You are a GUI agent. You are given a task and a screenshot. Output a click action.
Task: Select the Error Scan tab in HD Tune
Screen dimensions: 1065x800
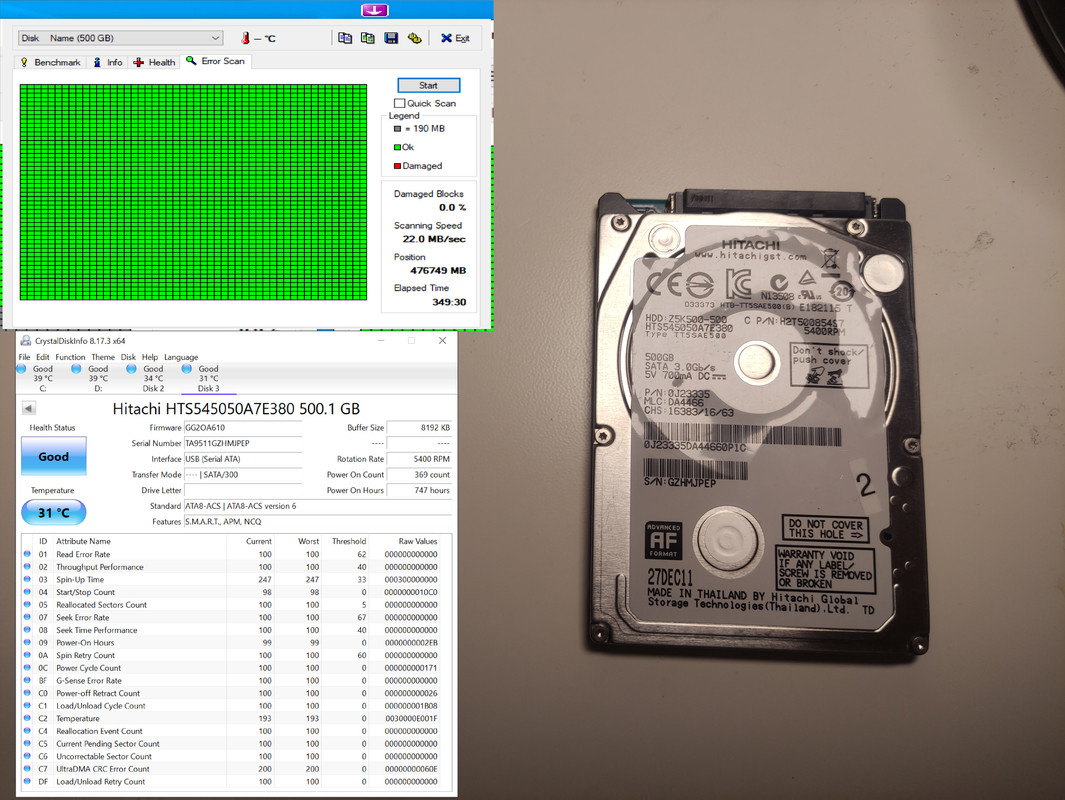(216, 61)
